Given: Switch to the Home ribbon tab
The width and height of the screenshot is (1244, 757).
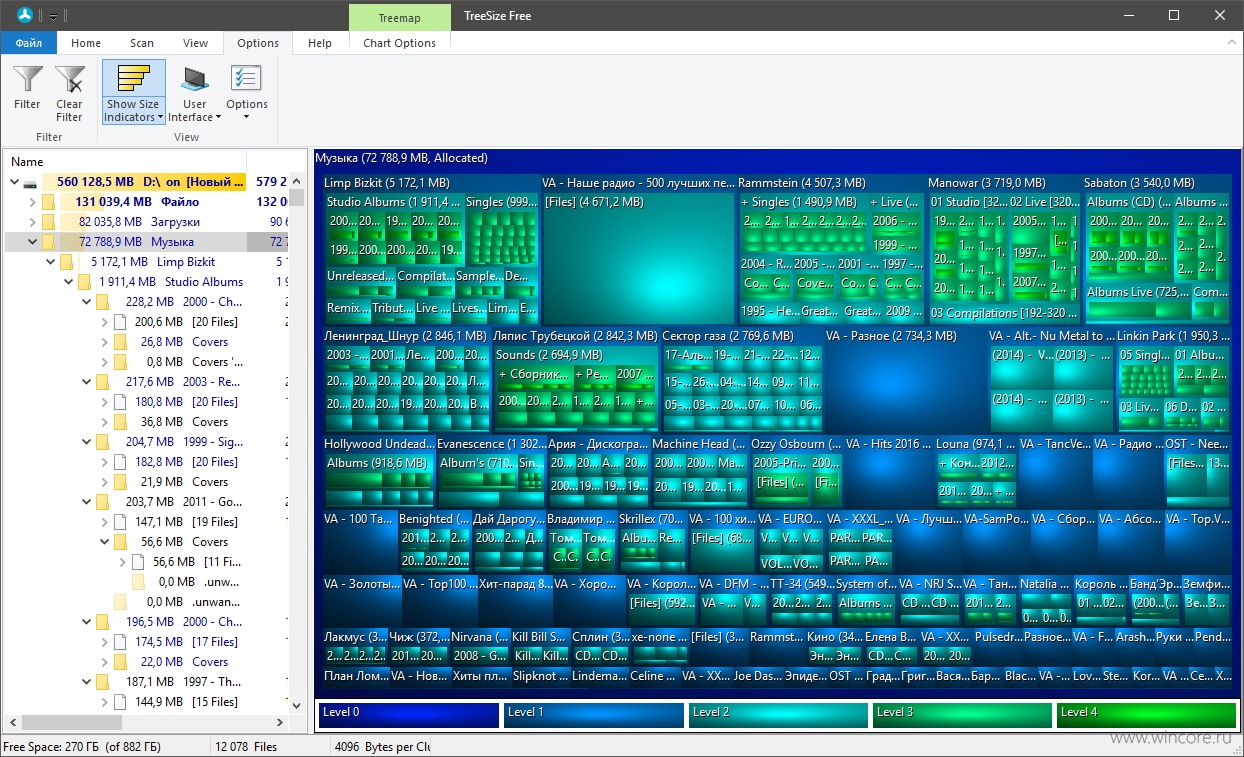Looking at the screenshot, I should (x=86, y=43).
